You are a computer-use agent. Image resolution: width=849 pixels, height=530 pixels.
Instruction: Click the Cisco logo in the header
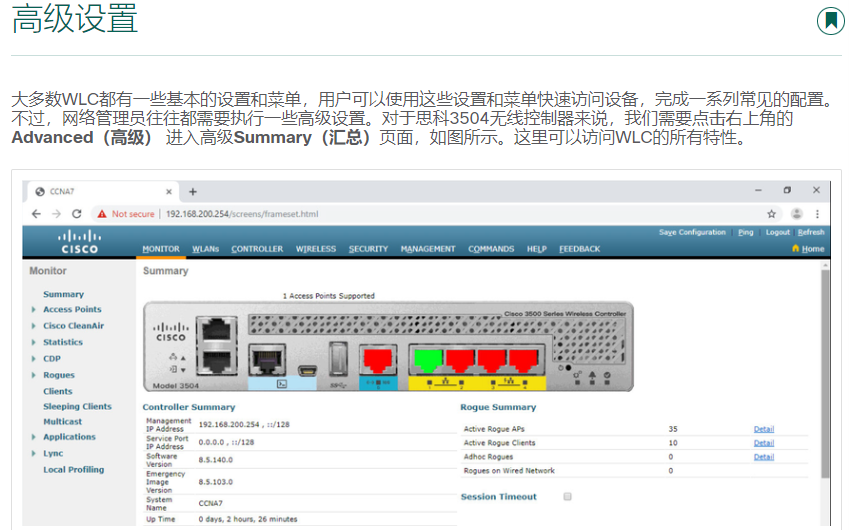point(79,242)
